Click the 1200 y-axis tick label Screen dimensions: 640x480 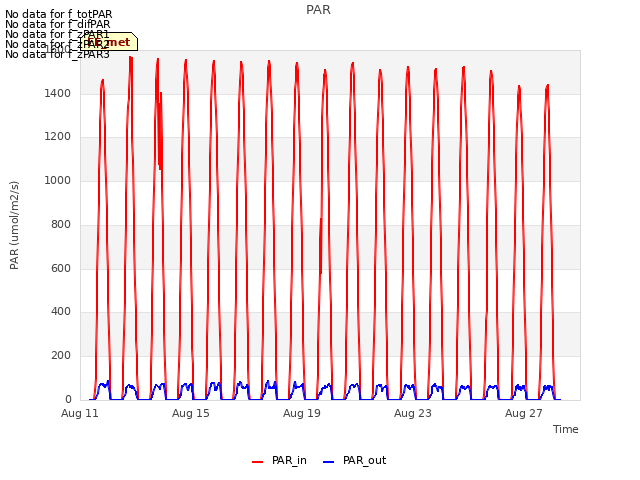pyautogui.click(x=58, y=137)
